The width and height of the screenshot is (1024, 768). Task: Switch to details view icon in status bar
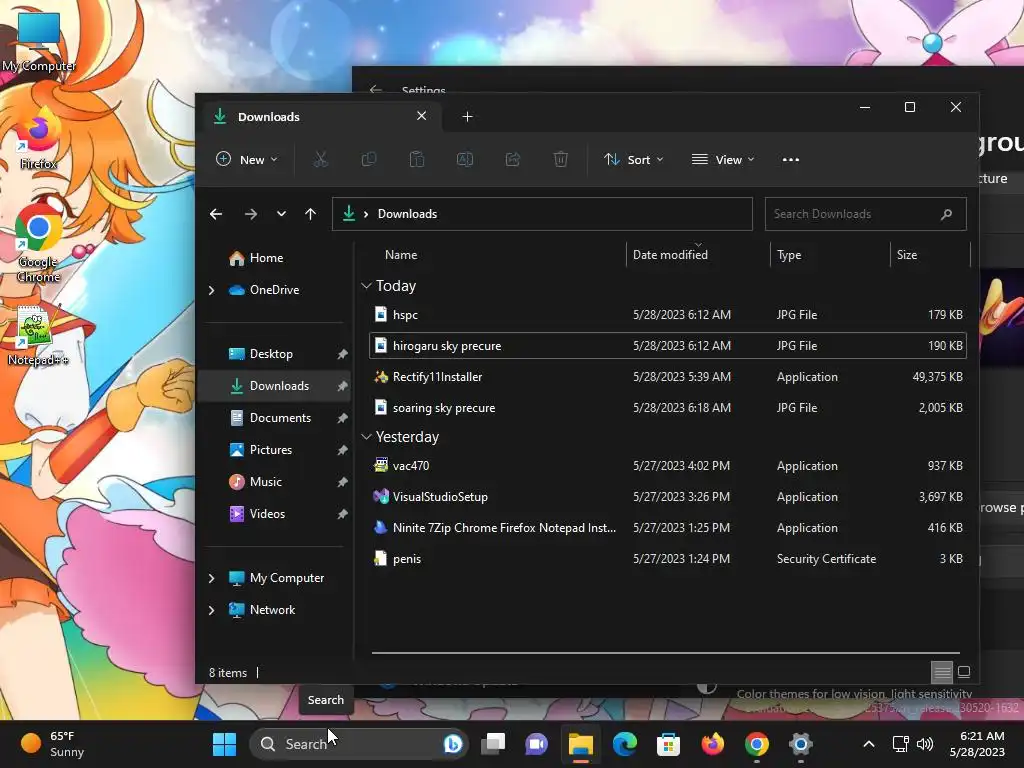pos(942,671)
